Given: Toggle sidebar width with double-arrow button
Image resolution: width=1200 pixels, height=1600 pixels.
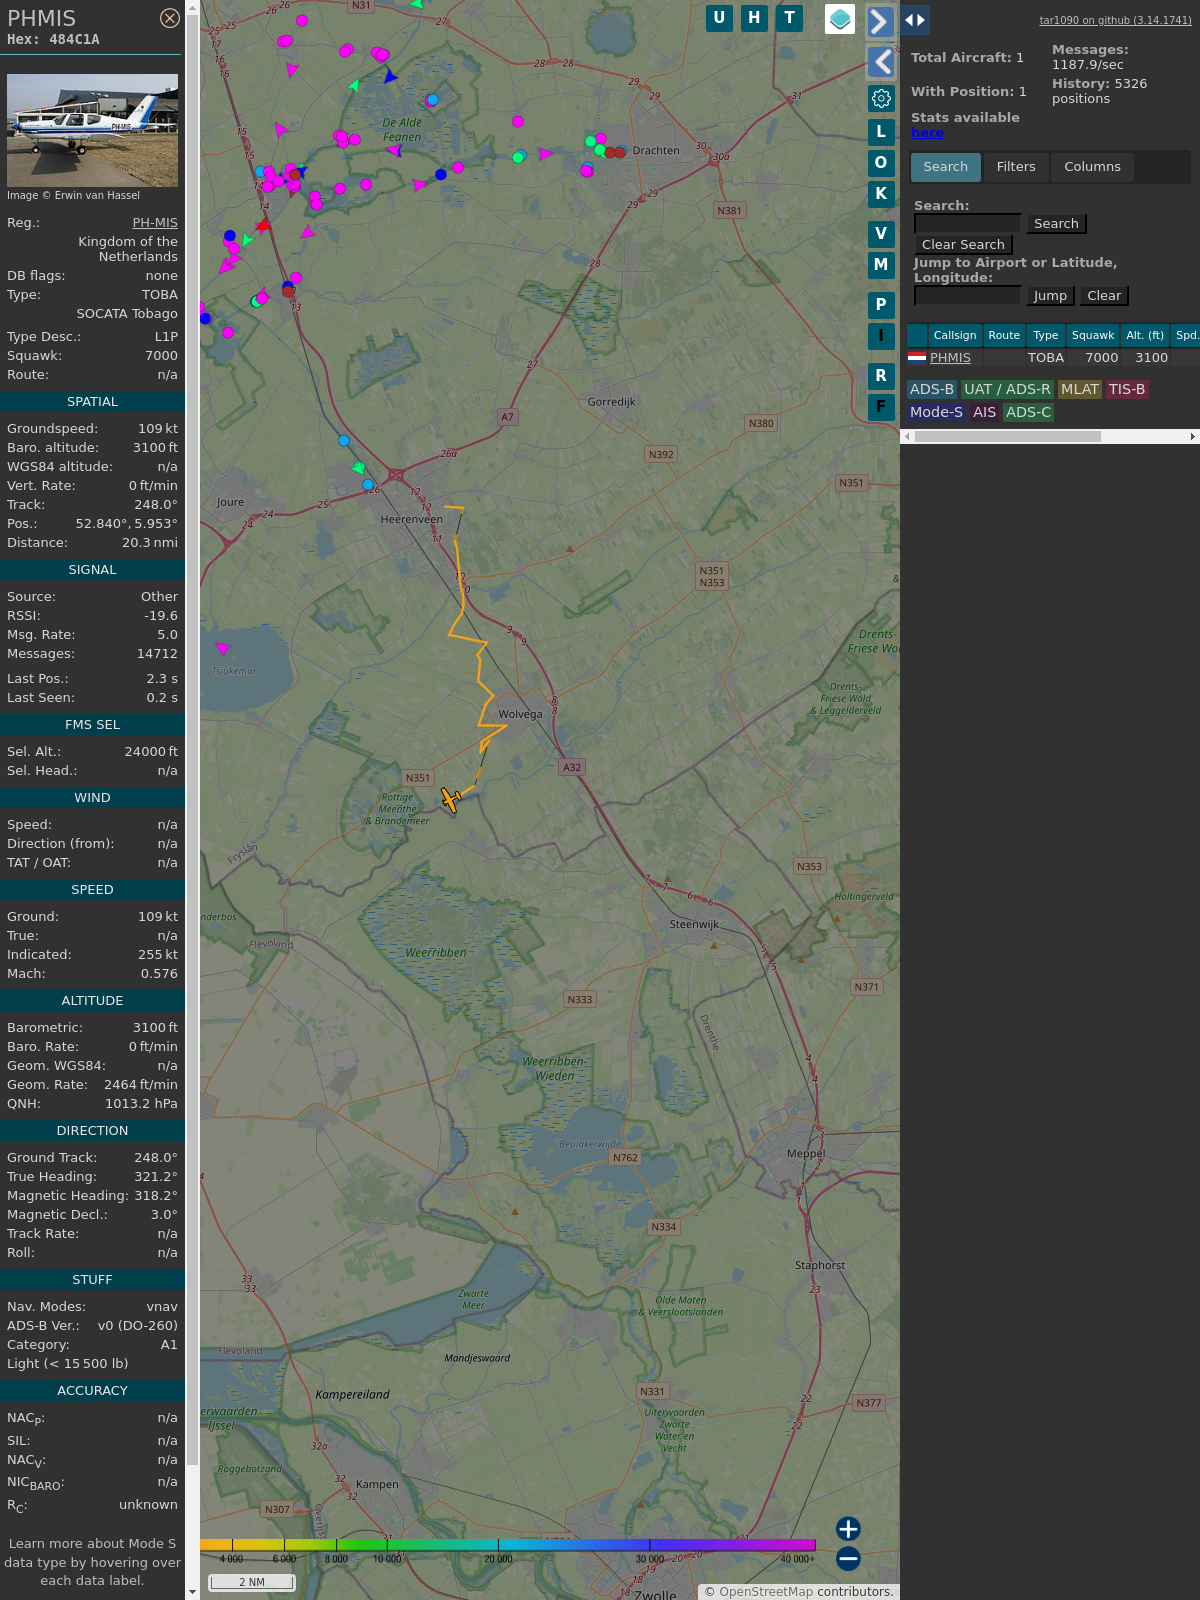Looking at the screenshot, I should coord(915,20).
